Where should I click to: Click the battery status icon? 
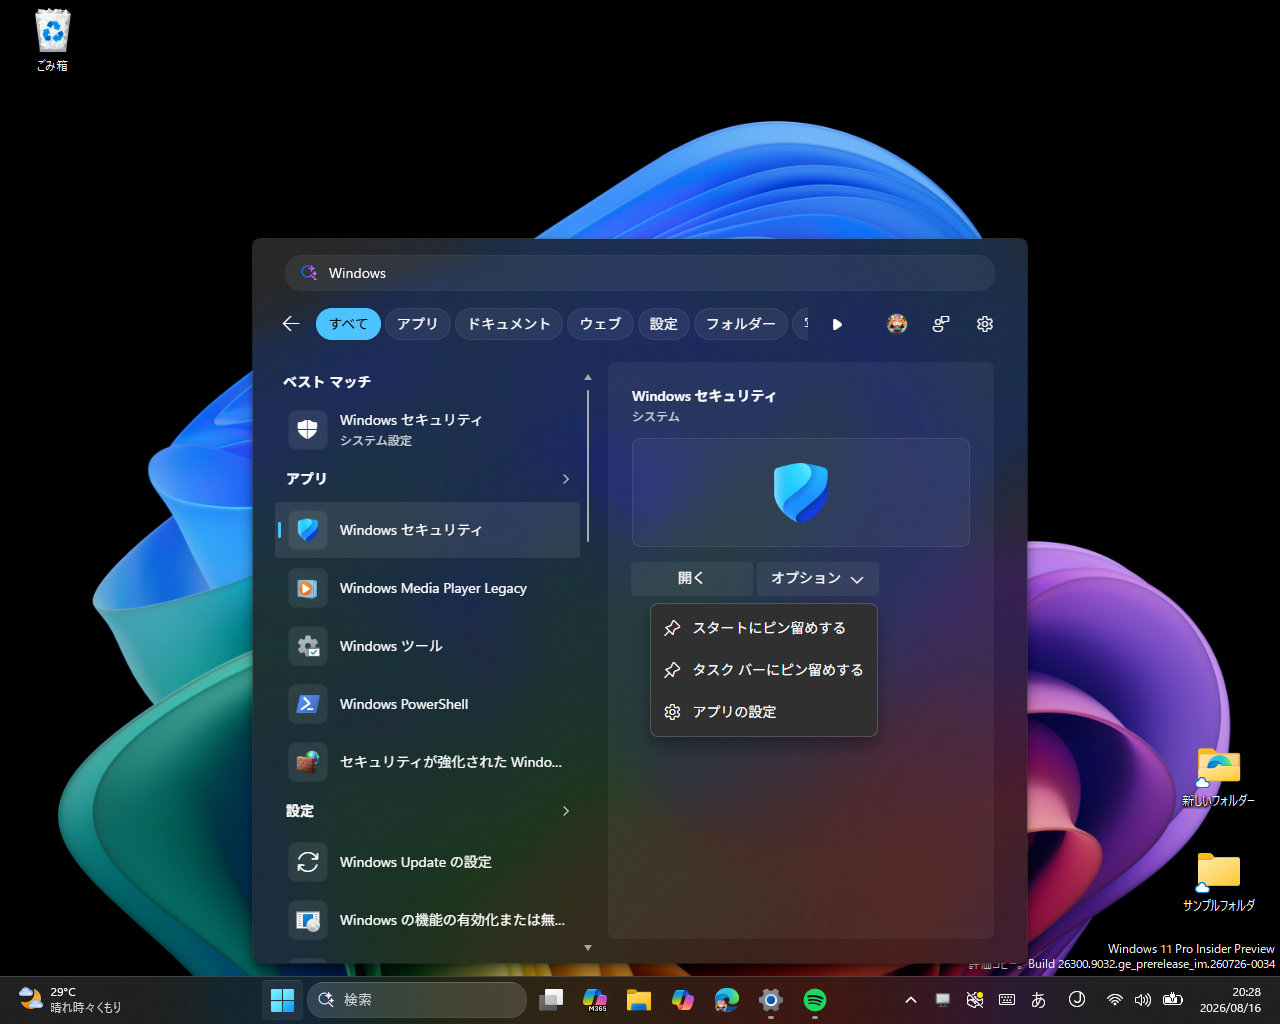point(1173,1000)
